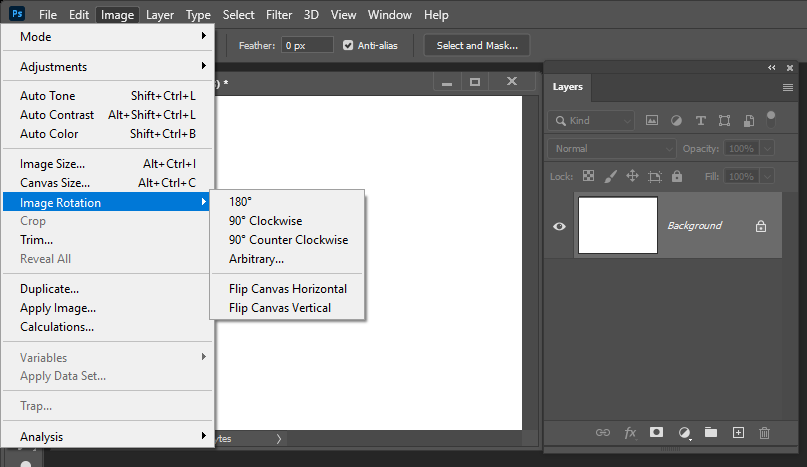Open the Layer menu
Image resolution: width=807 pixels, height=467 pixels.
(160, 15)
